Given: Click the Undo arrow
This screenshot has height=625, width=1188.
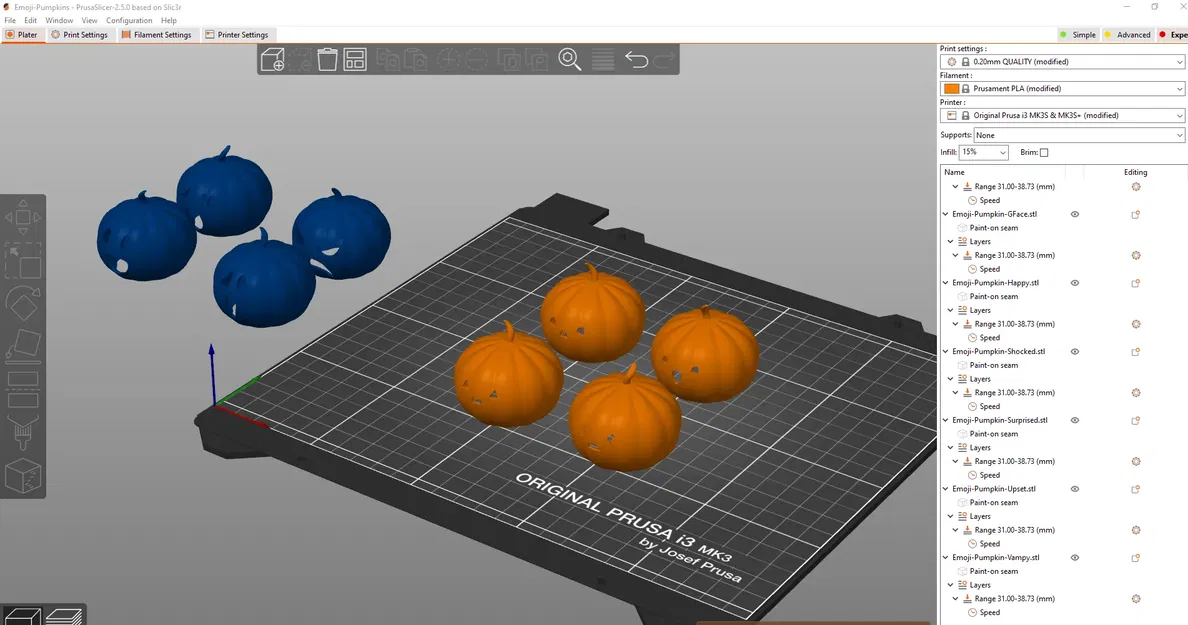Looking at the screenshot, I should [636, 59].
